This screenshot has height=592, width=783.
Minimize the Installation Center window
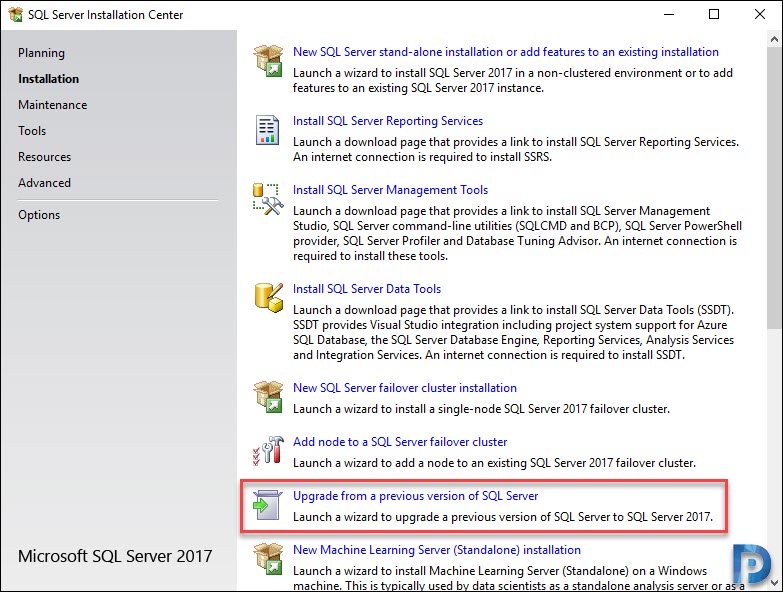point(669,14)
